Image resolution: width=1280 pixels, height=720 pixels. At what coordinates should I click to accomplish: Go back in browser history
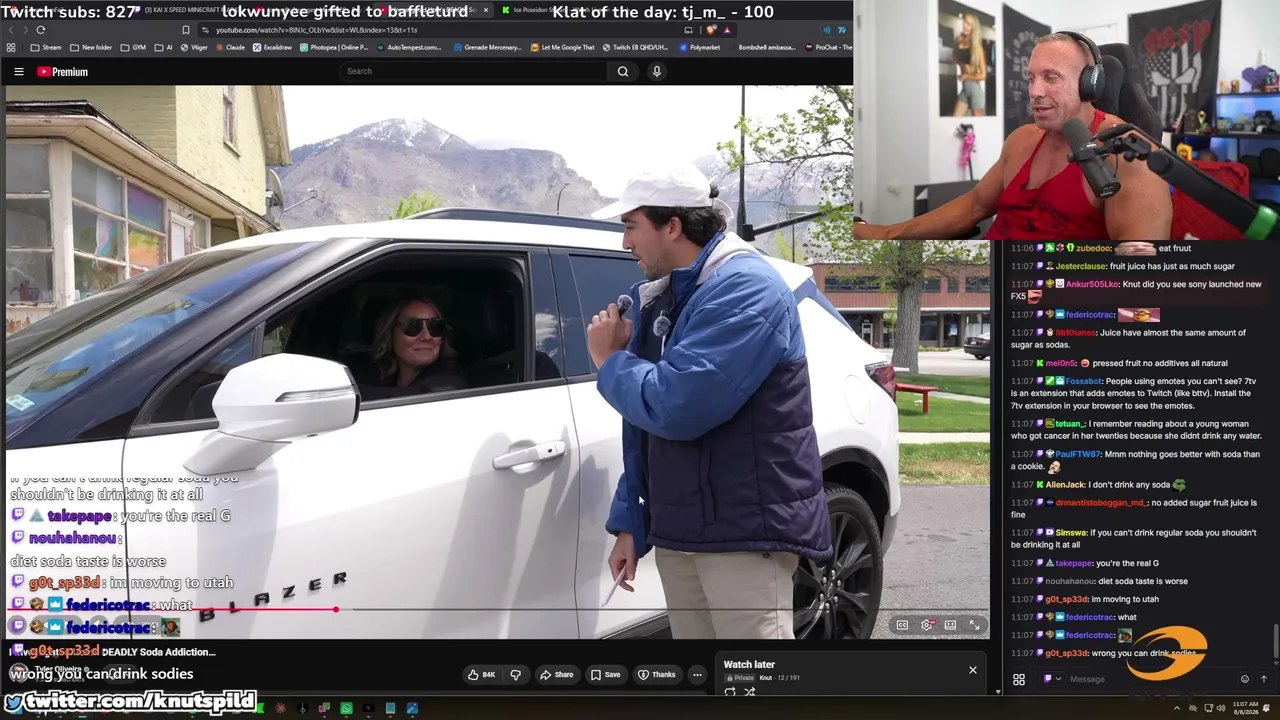[10, 30]
